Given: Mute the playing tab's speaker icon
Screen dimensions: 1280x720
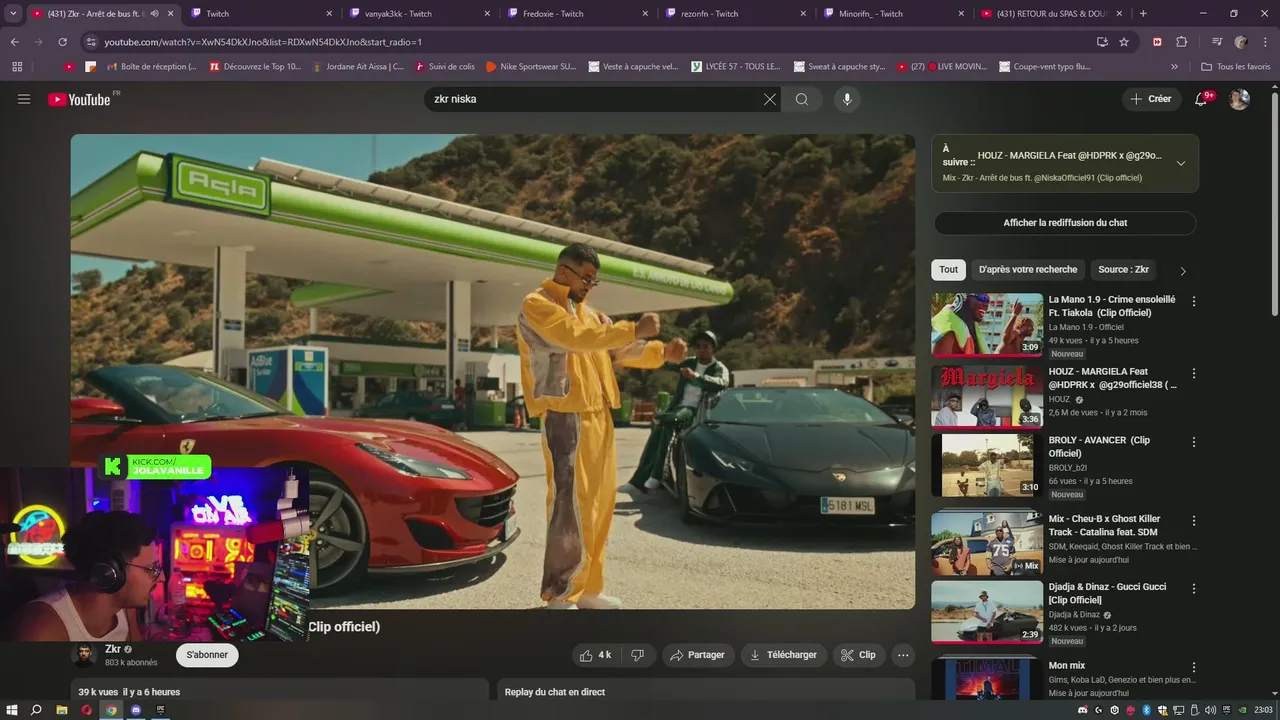Looking at the screenshot, I should [155, 13].
